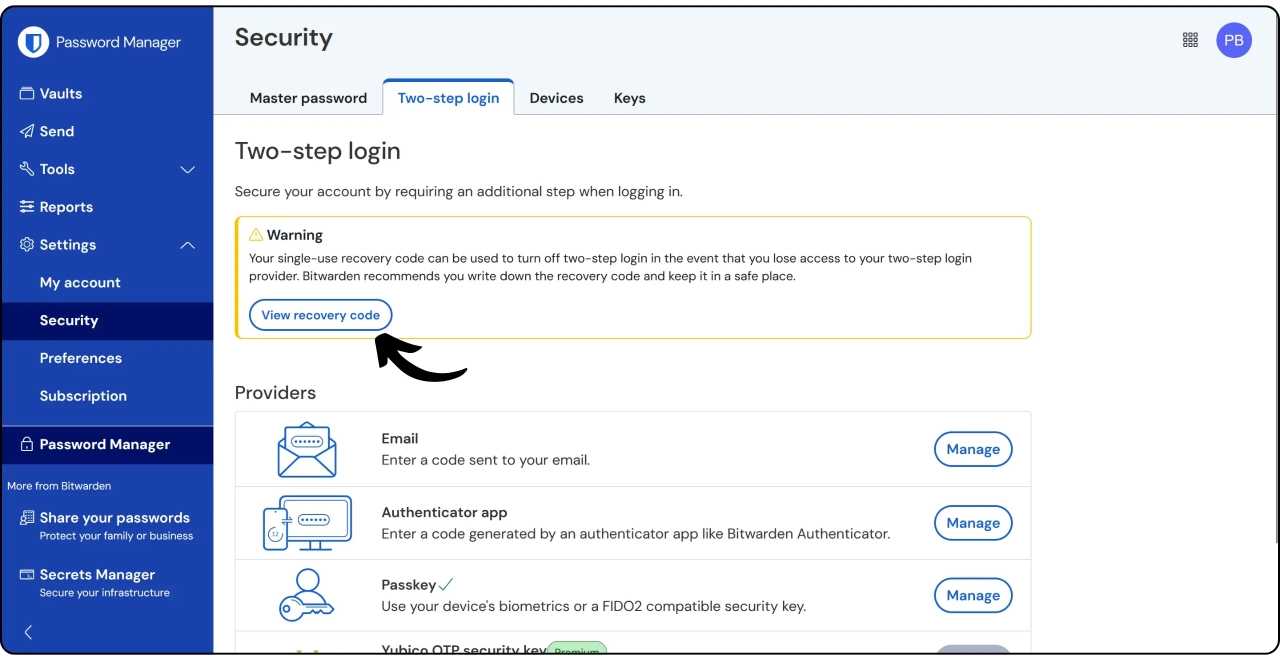Click the Tools wrench icon
1280x660 pixels.
coord(27,169)
